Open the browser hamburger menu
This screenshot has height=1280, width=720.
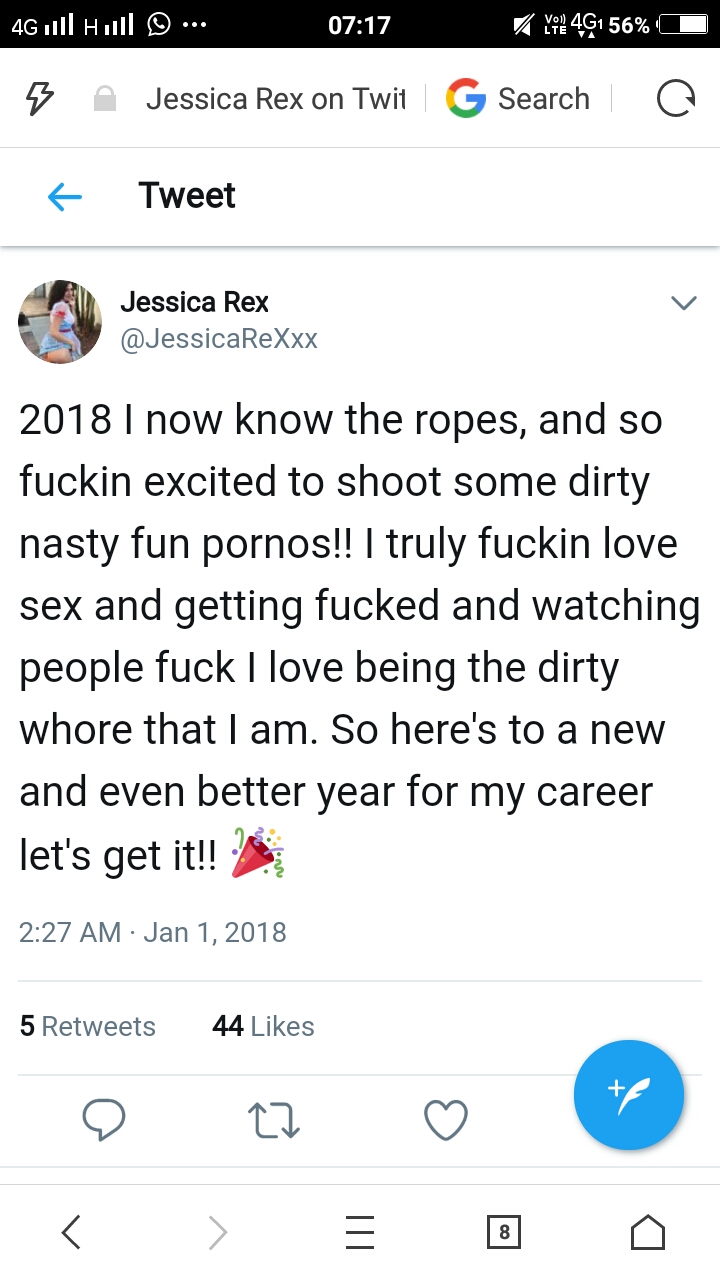coord(360,1232)
